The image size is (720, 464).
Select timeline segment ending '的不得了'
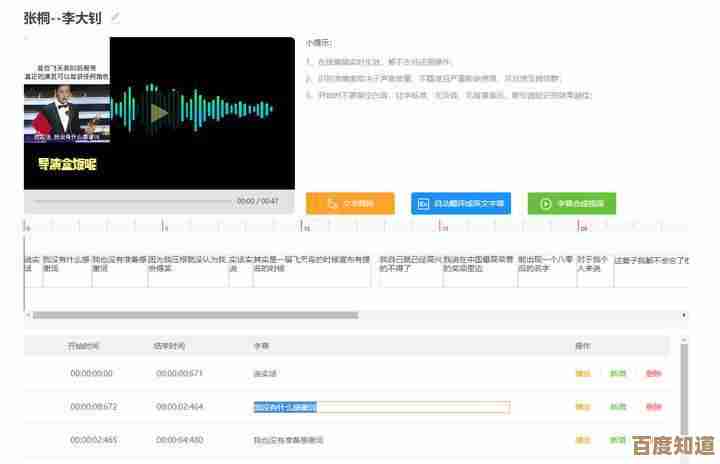(x=411, y=271)
